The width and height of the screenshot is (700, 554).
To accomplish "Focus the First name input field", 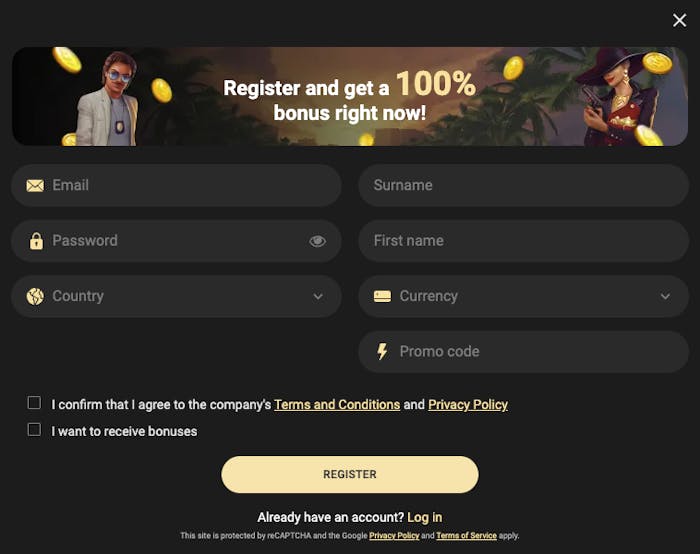I will [523, 241].
